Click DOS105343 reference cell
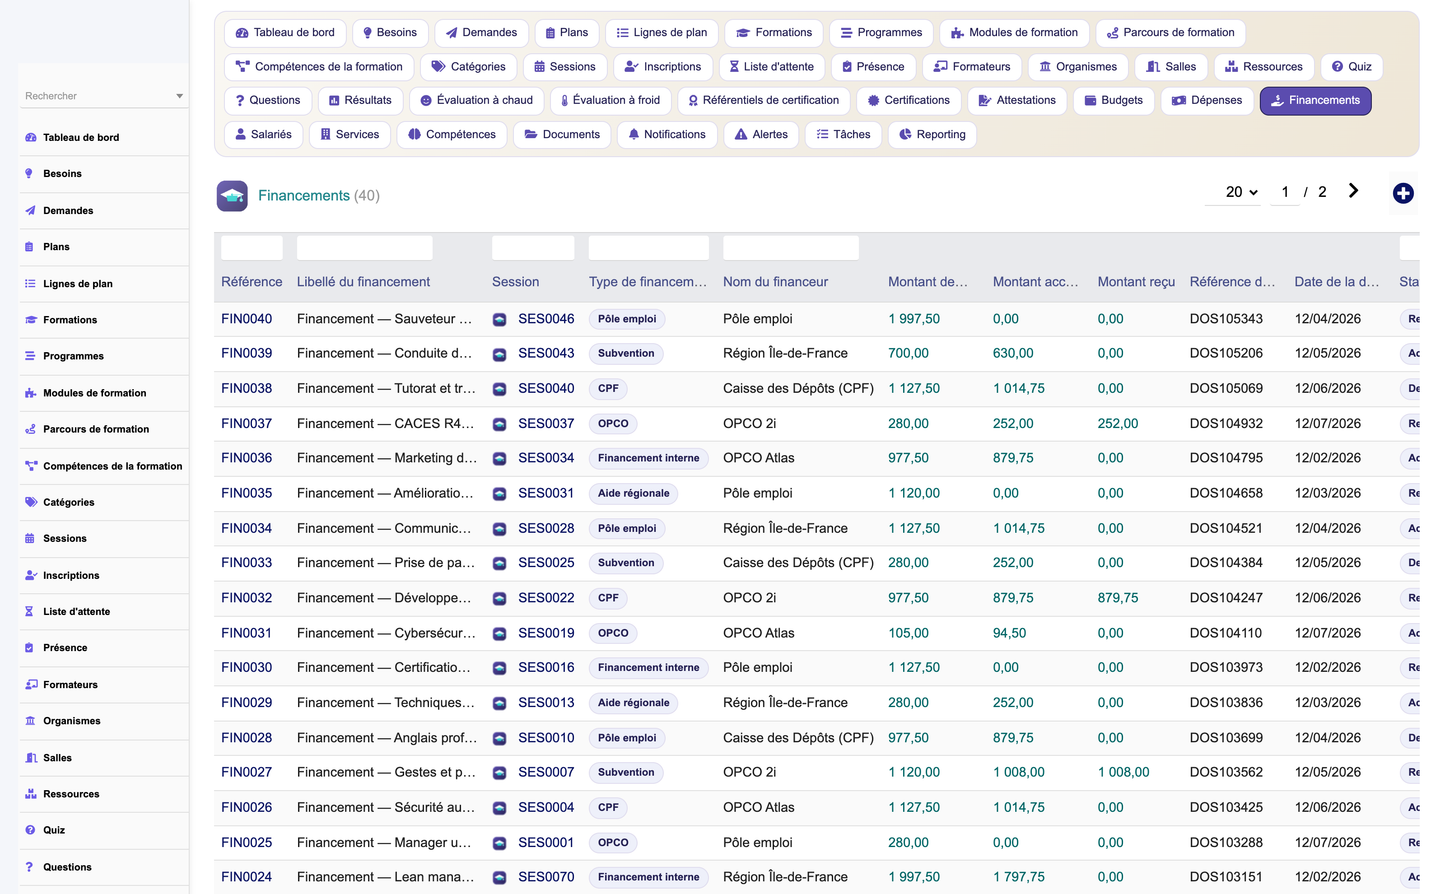Screen dimensions: 1445x894 pos(1226,319)
